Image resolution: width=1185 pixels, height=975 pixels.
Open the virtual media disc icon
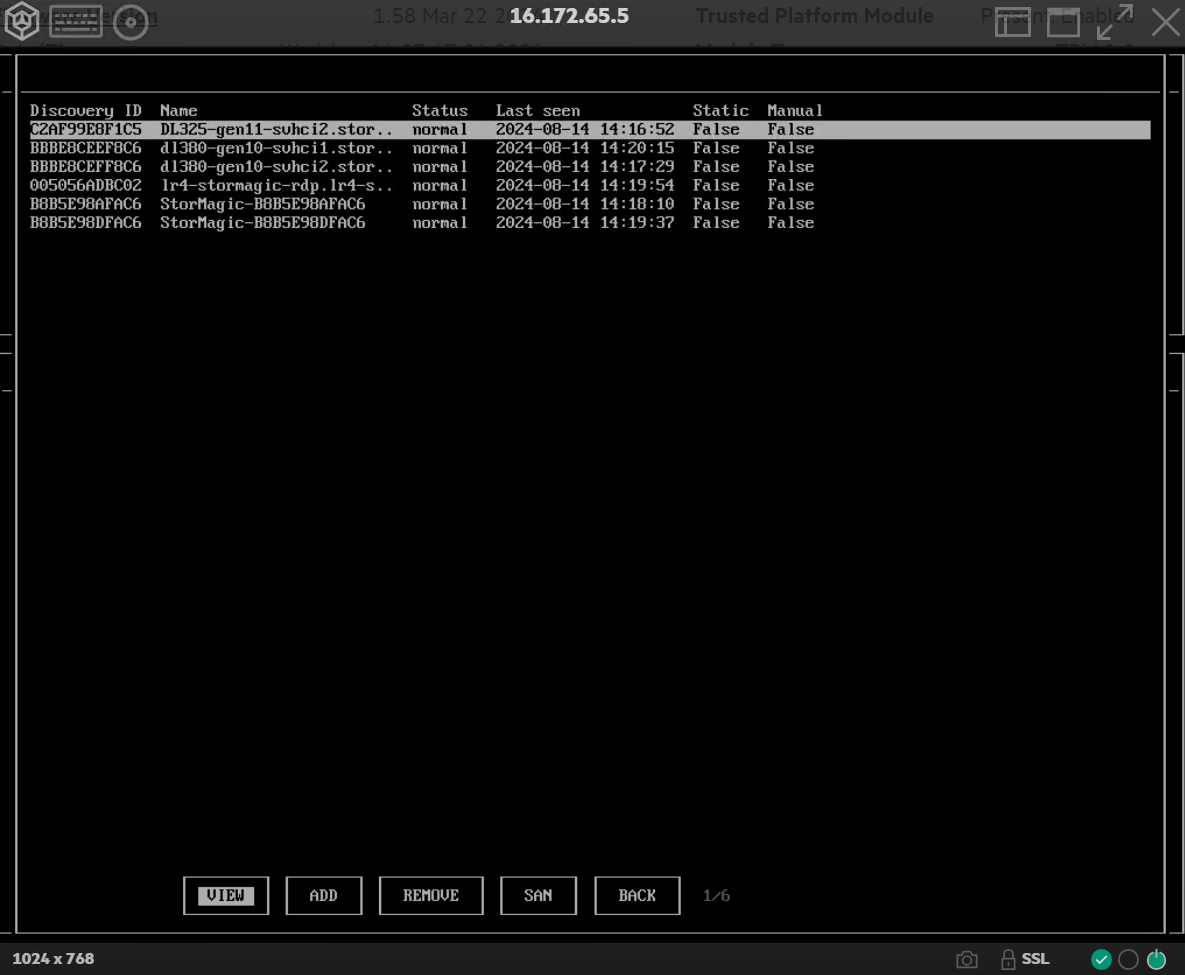(x=131, y=22)
